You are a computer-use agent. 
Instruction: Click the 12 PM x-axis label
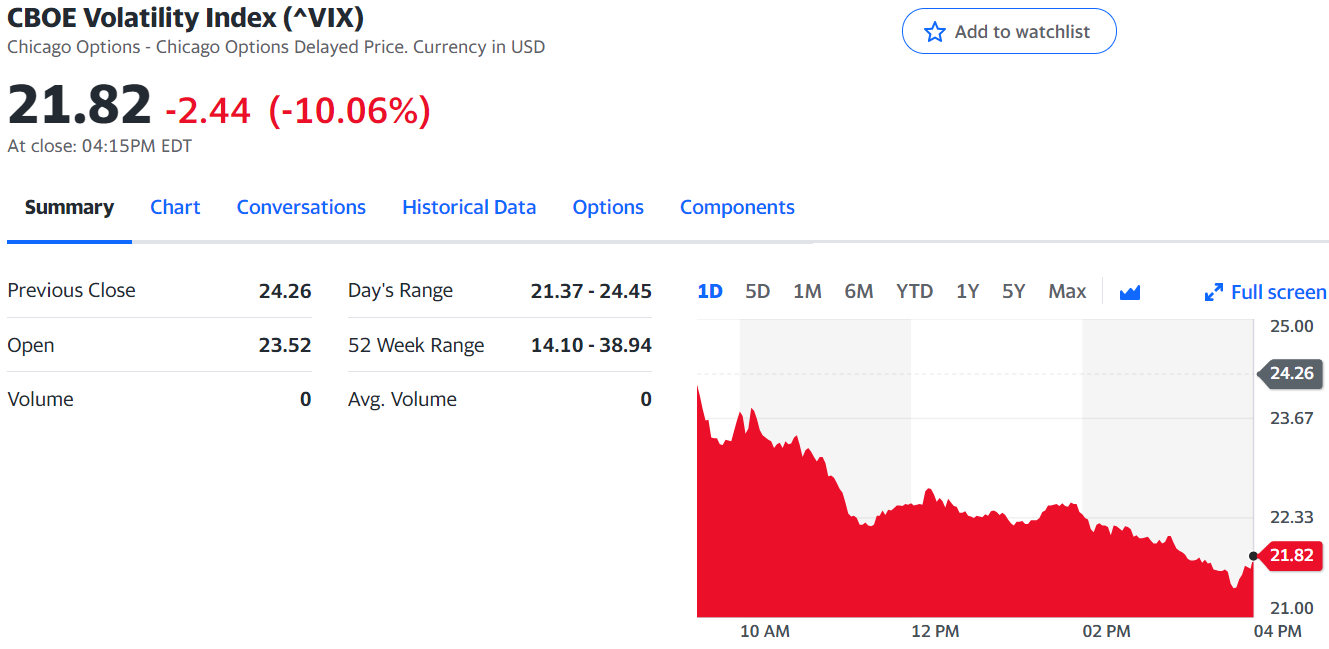pyautogui.click(x=935, y=631)
